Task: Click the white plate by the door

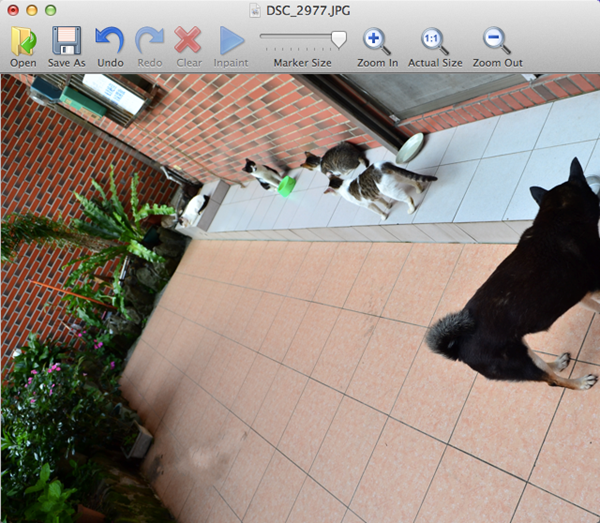Action: 410,148
